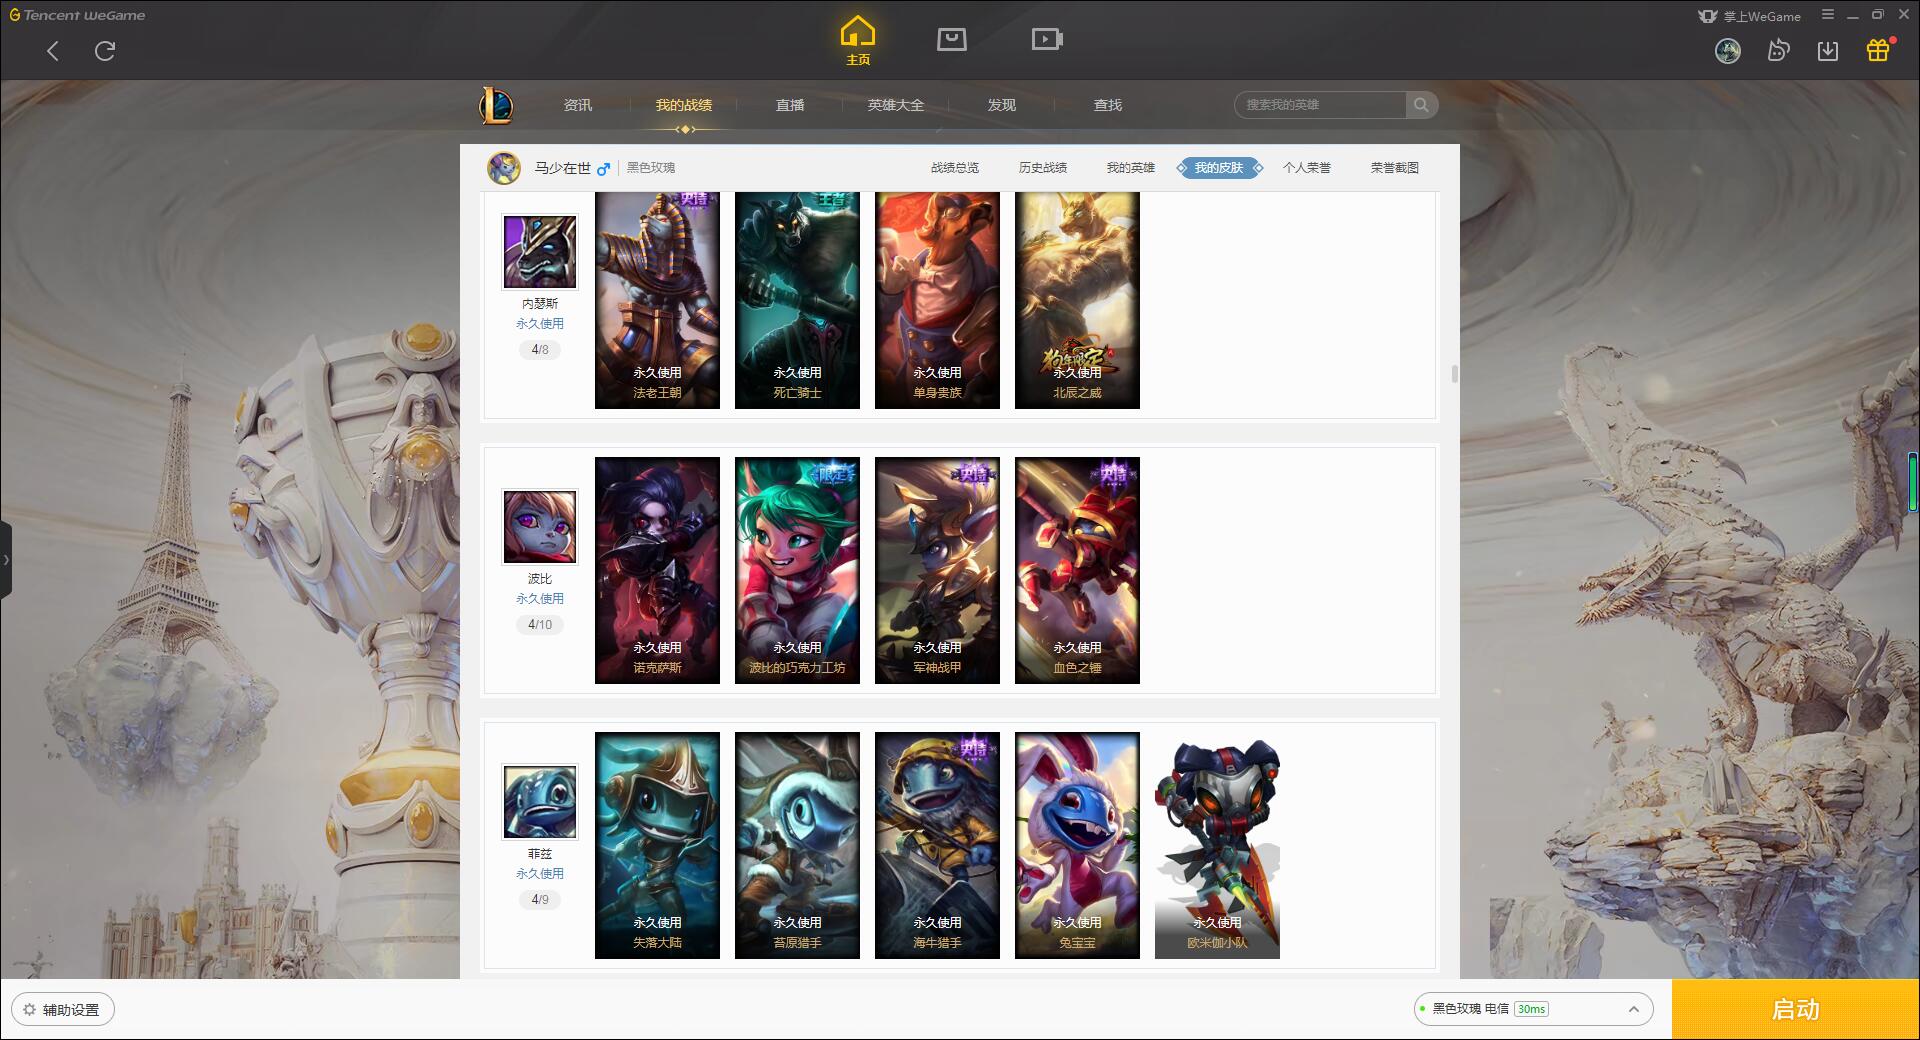Open the video live icon in top bar

1047,39
